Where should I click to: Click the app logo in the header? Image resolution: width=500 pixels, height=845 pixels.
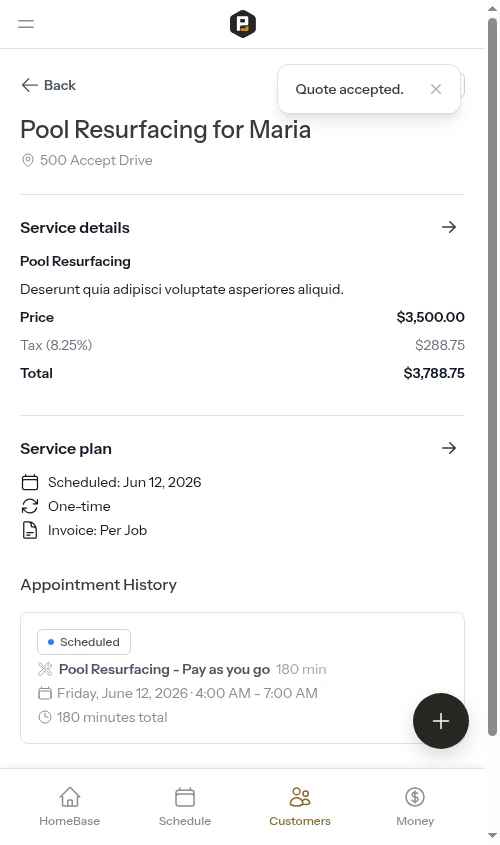242,24
